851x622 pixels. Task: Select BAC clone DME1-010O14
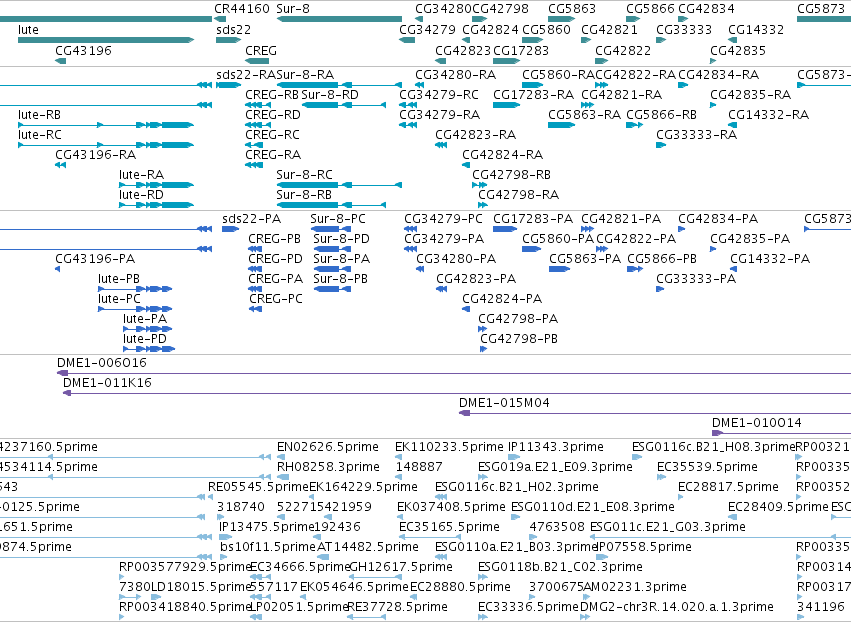point(756,423)
